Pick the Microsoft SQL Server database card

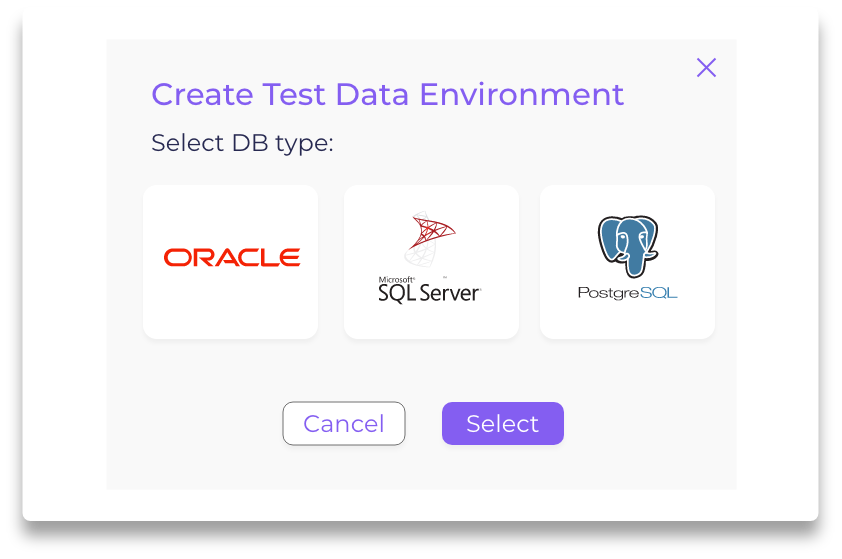tap(431, 262)
